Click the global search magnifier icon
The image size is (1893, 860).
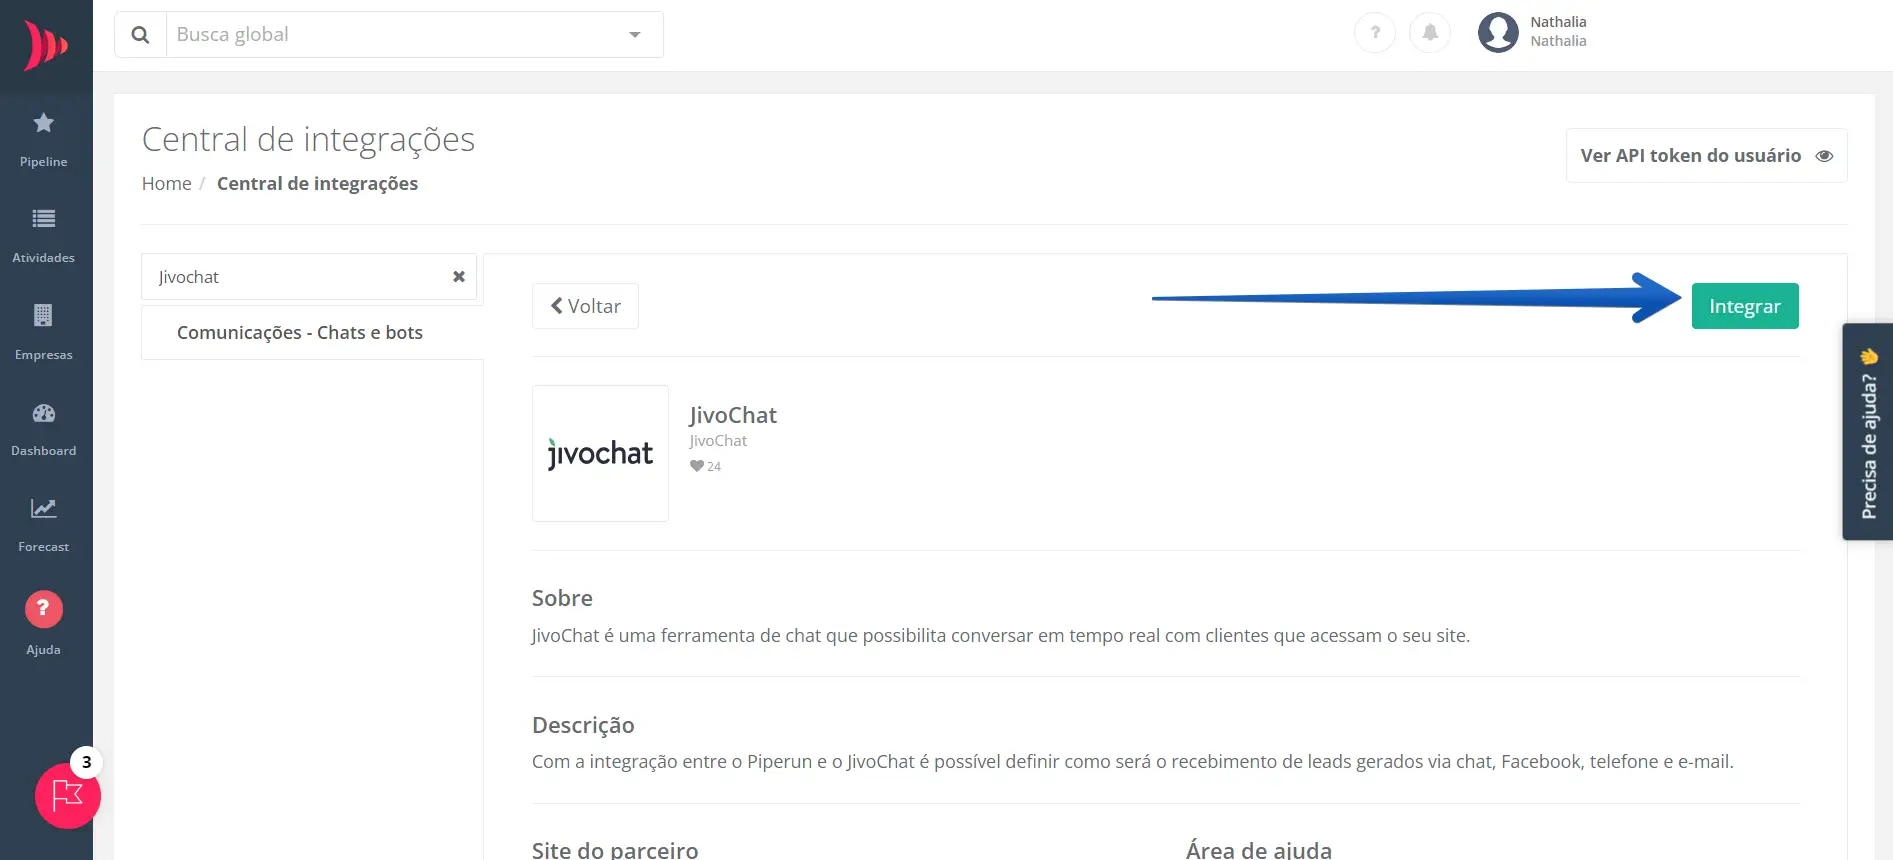pyautogui.click(x=141, y=35)
